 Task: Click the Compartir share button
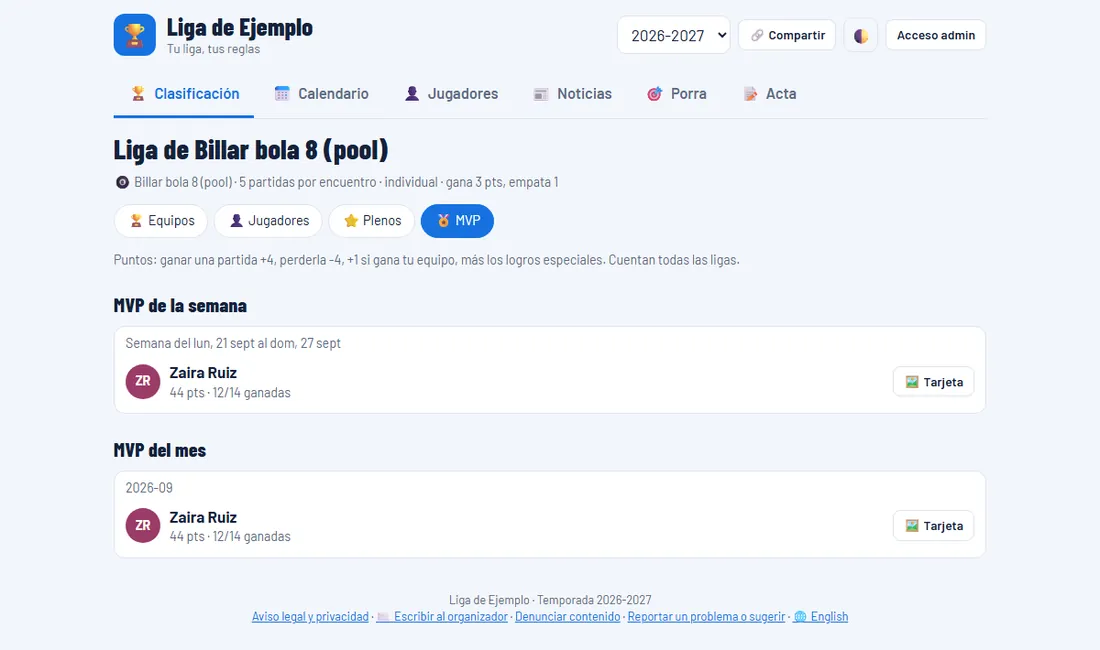(x=787, y=35)
